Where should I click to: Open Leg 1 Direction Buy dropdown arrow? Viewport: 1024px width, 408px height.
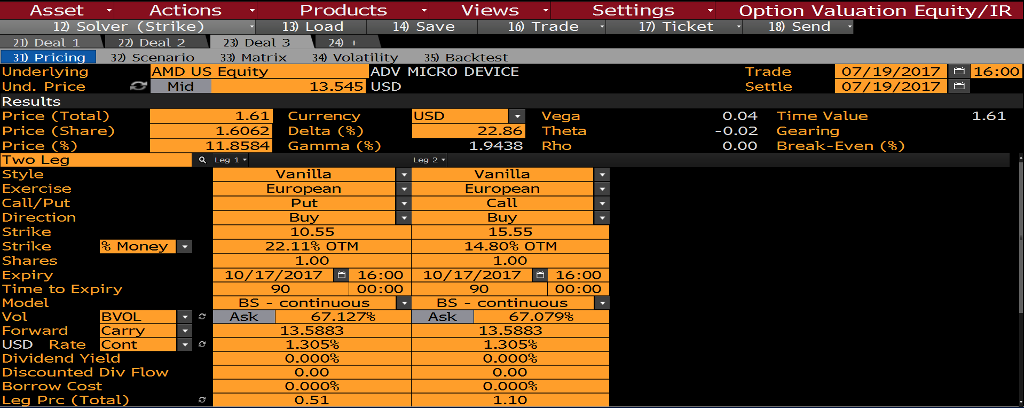[404, 217]
